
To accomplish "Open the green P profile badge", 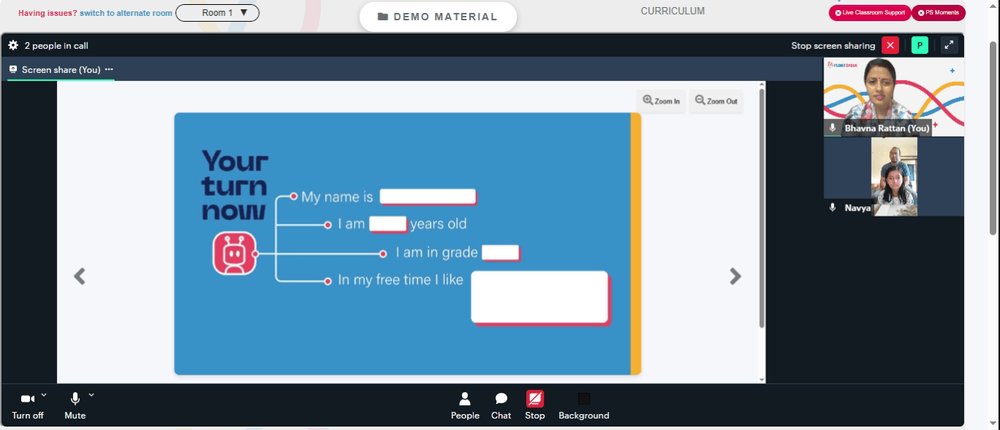I will pyautogui.click(x=920, y=45).
